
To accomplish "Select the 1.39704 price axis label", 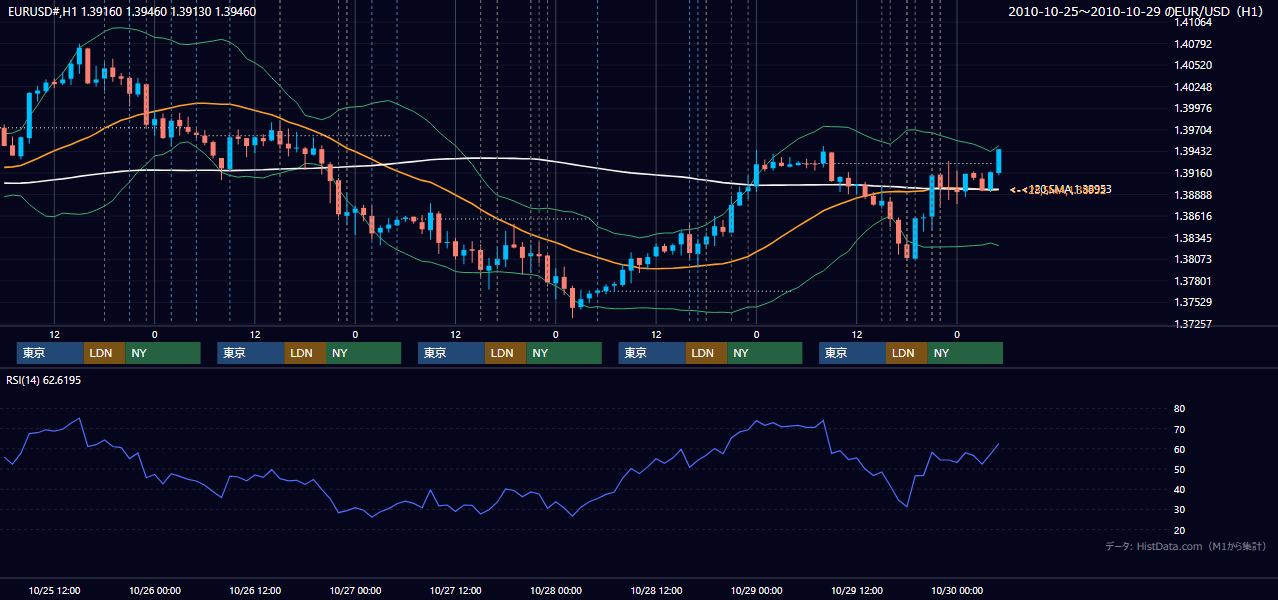I will tap(1193, 130).
